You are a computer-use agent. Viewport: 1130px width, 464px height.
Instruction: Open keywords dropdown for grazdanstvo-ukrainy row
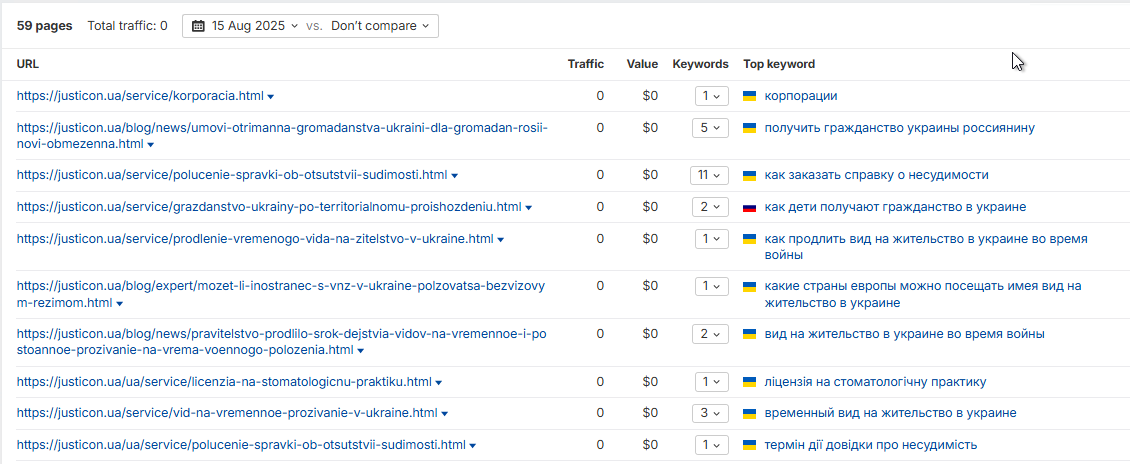pos(712,207)
